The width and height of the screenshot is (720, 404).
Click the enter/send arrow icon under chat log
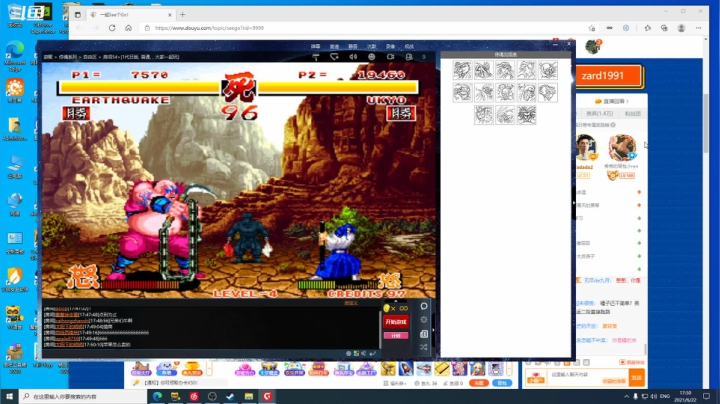(x=372, y=354)
